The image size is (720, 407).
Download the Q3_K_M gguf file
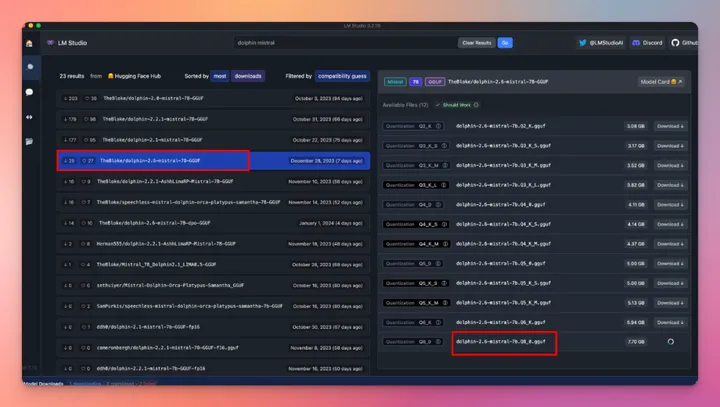[670, 165]
